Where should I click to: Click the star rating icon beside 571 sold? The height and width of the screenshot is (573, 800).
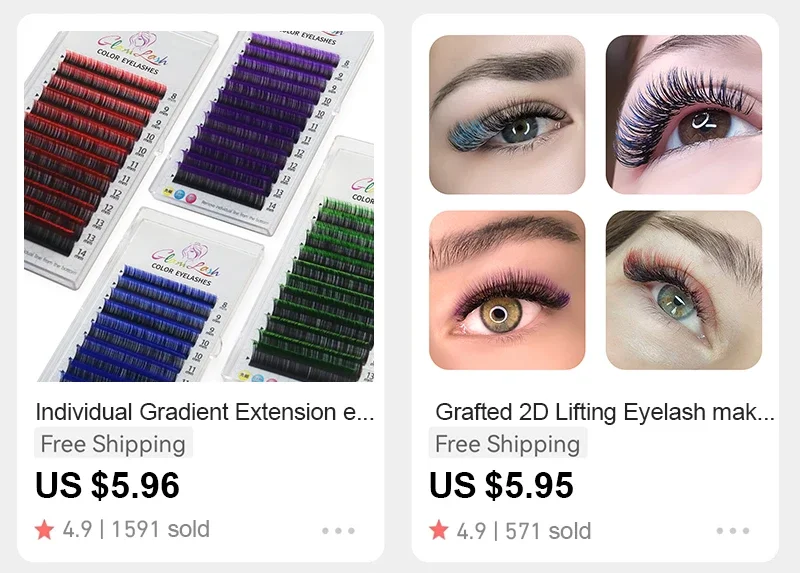point(439,530)
